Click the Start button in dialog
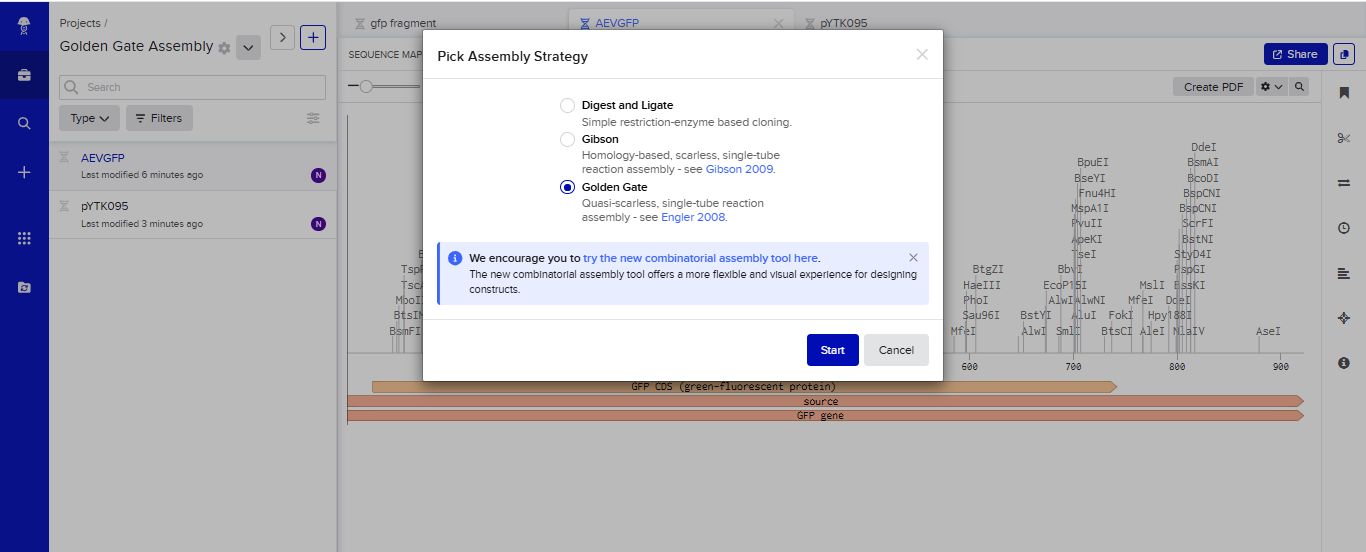The height and width of the screenshot is (552, 1366). pyautogui.click(x=833, y=350)
